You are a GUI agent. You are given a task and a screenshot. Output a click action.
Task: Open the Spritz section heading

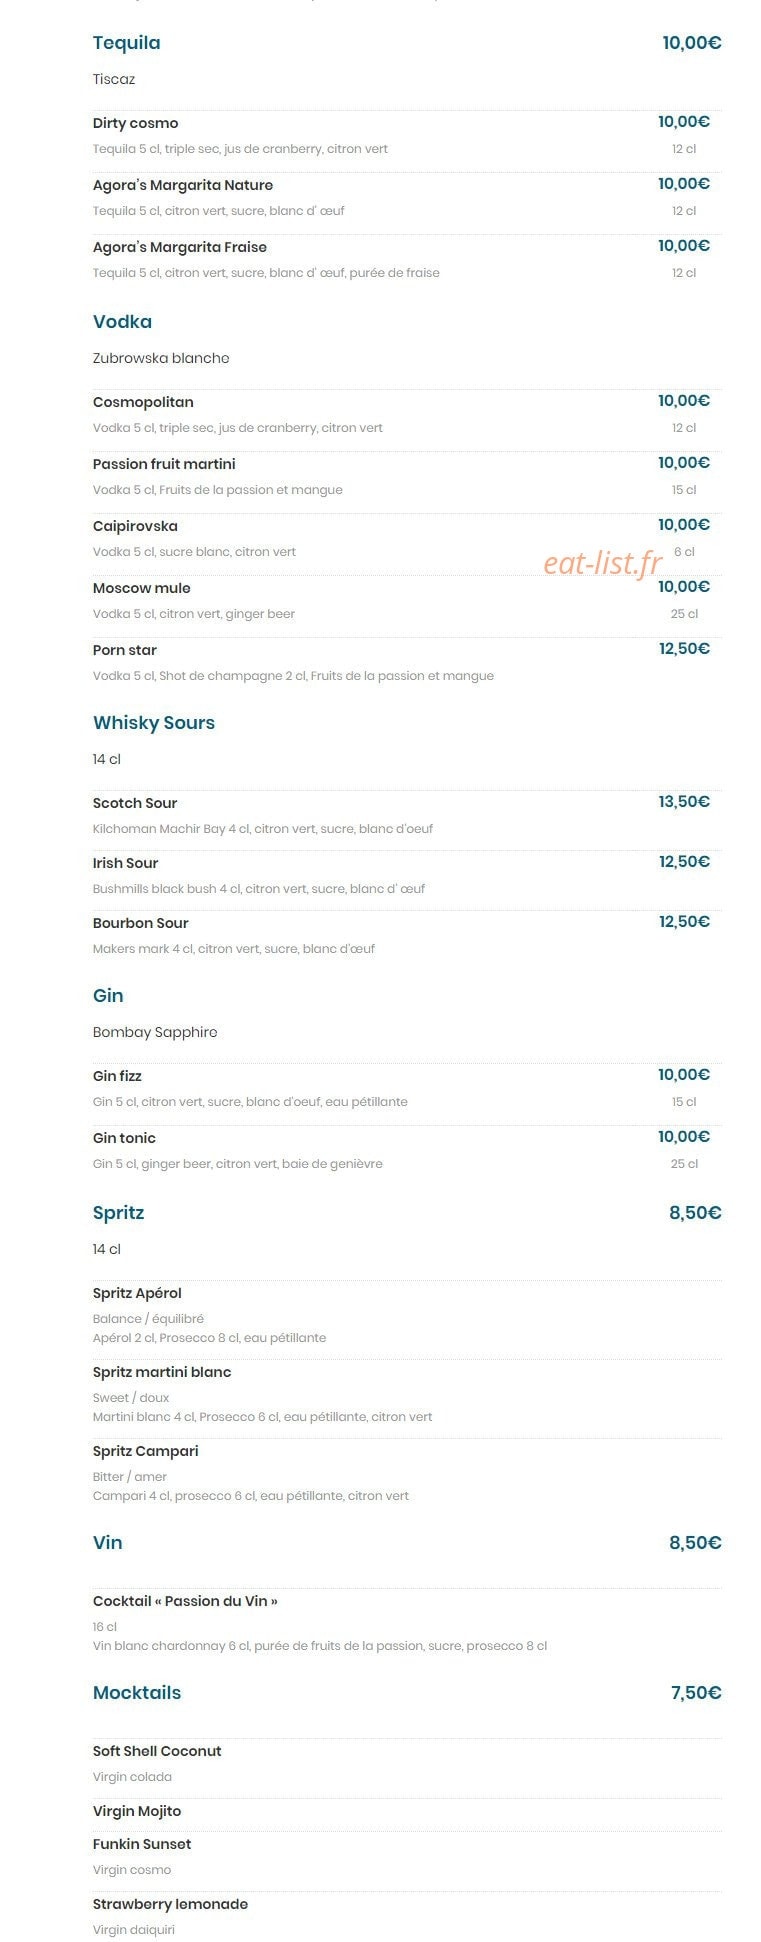[x=118, y=1213]
